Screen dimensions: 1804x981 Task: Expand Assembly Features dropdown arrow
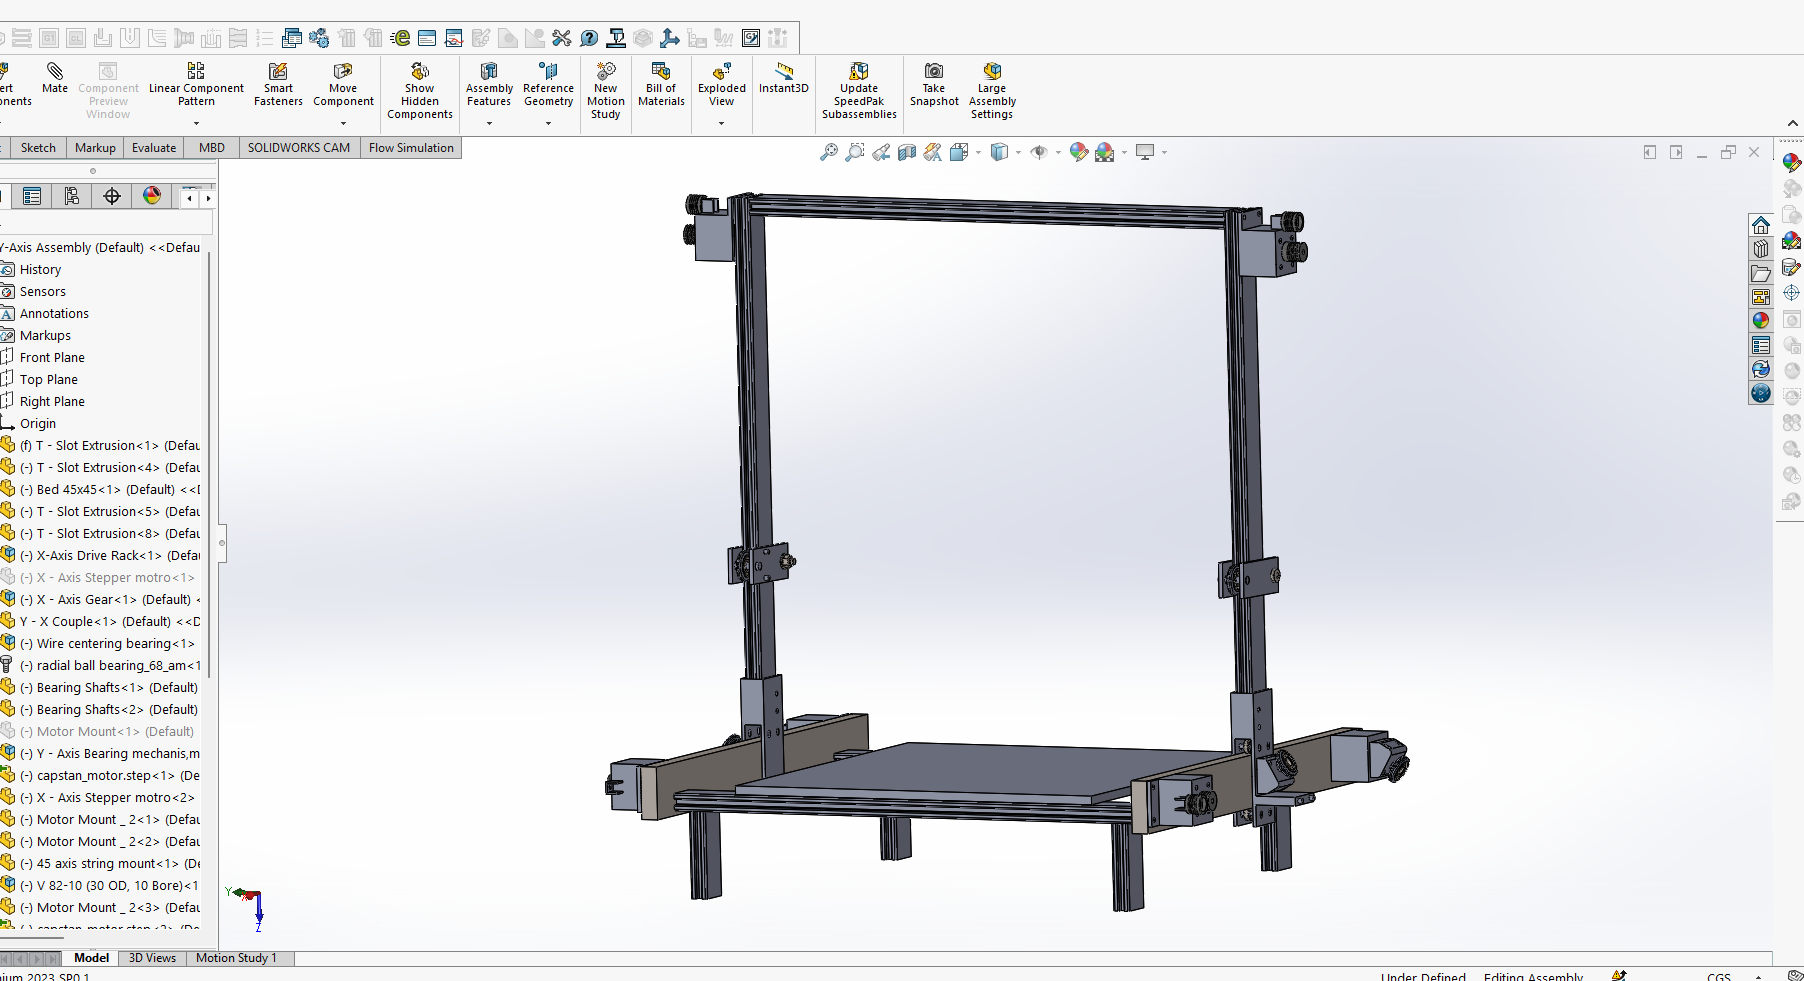tap(489, 123)
